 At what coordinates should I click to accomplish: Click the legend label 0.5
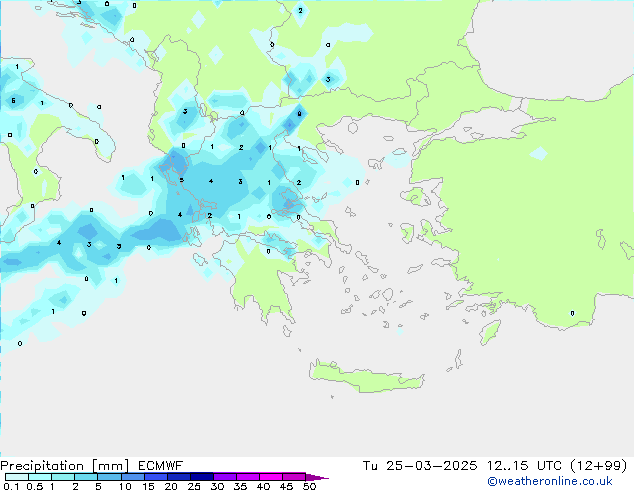click(x=35, y=486)
